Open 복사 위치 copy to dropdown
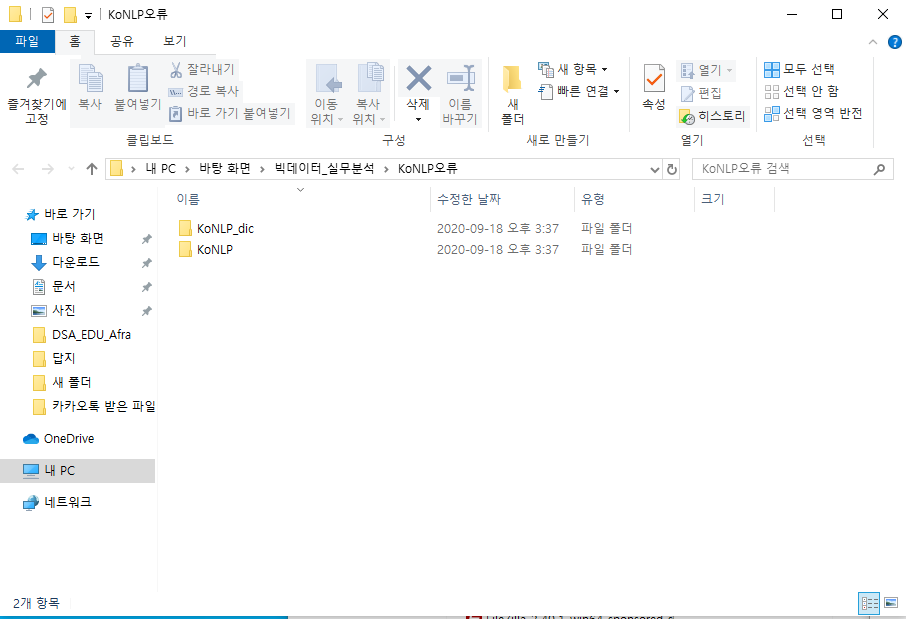Screen dimensions: 906x619 (369, 94)
